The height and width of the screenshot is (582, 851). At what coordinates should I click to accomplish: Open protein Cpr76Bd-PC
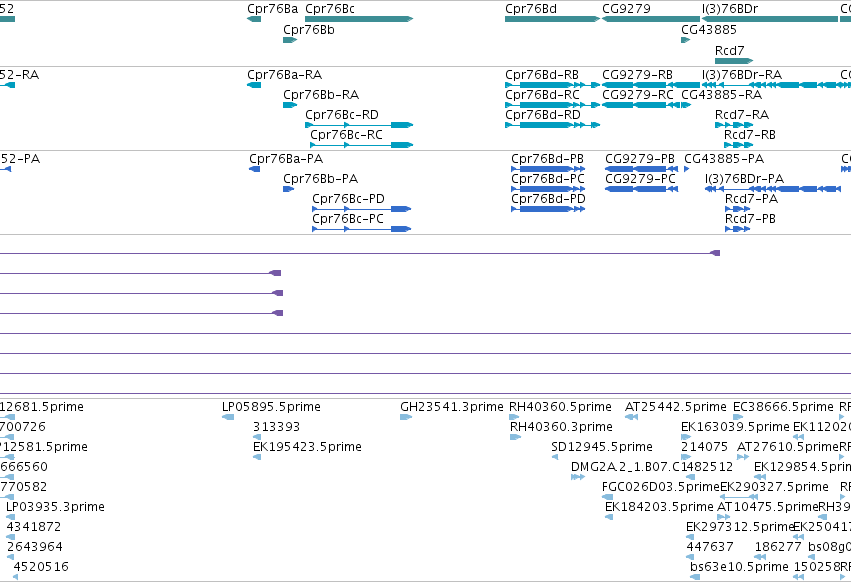(548, 179)
